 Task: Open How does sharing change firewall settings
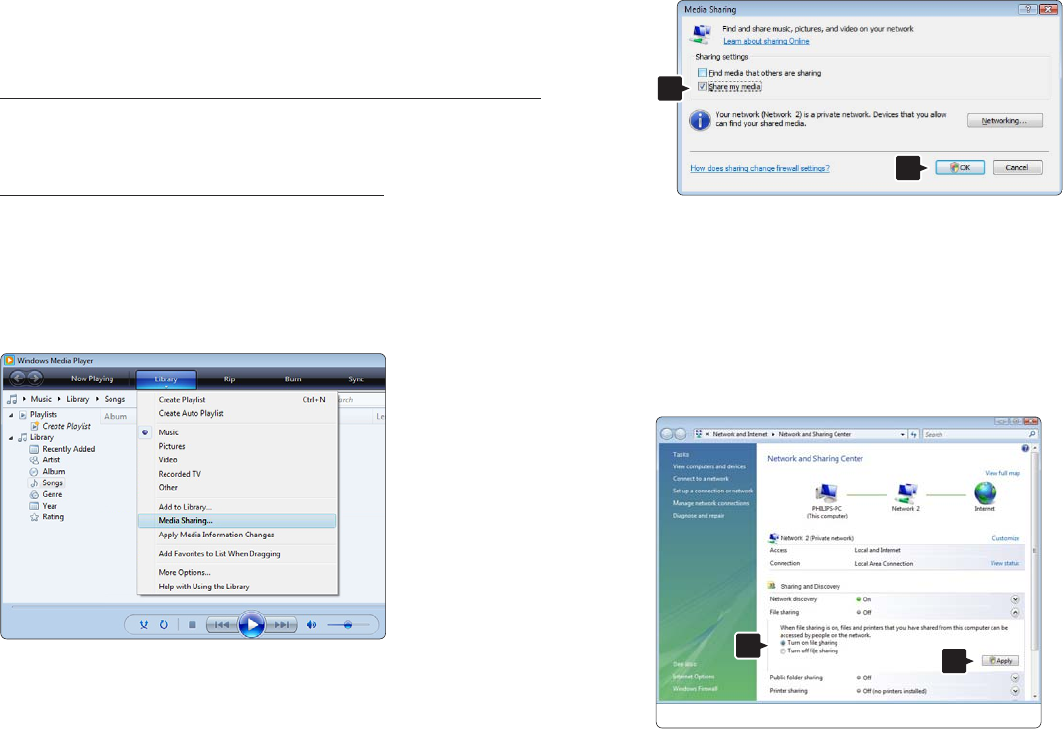point(760,168)
